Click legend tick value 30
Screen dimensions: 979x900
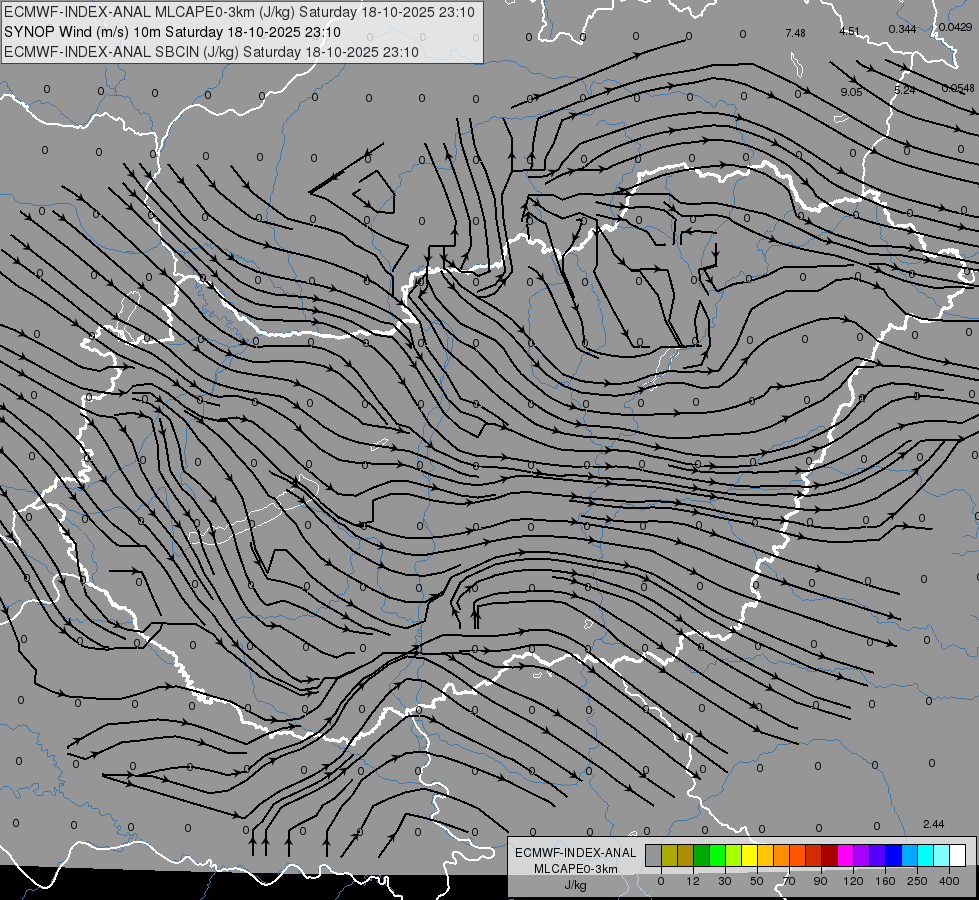(725, 881)
